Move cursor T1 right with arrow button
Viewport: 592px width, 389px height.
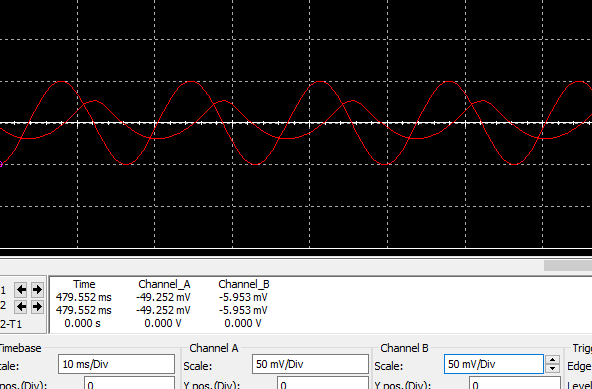(x=37, y=290)
